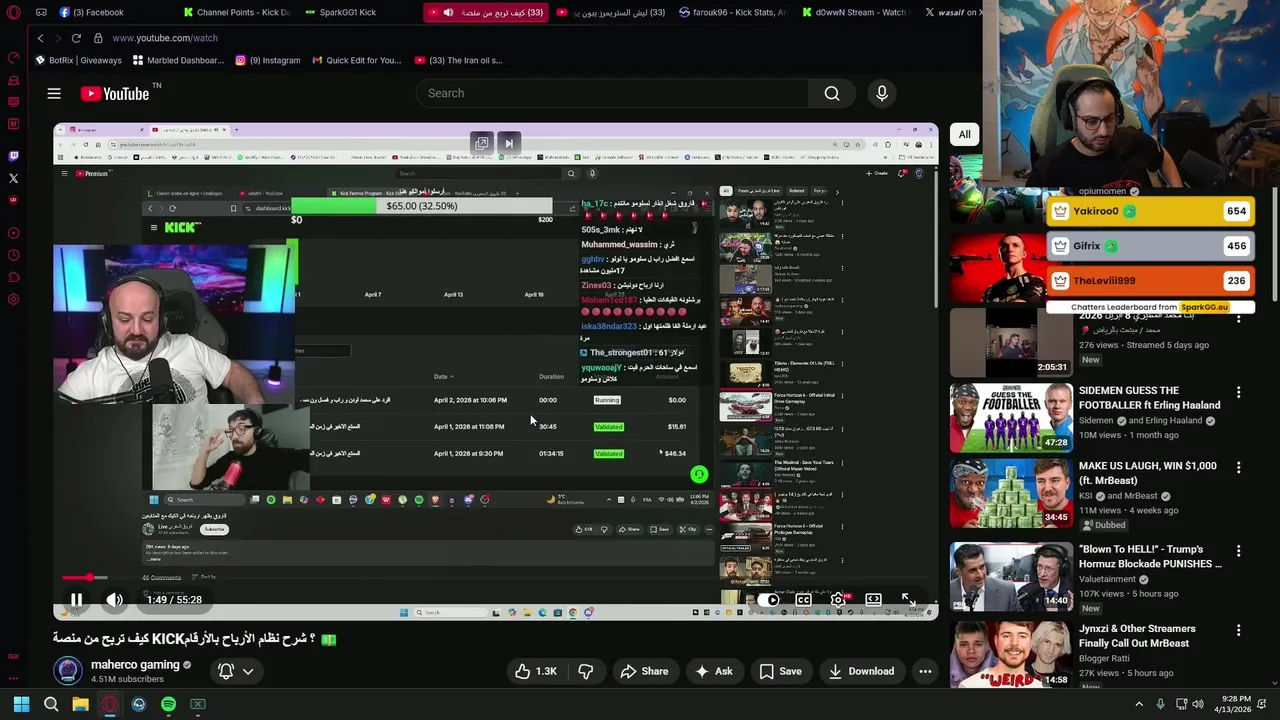Toggle closed captions CC button
This screenshot has width=1280, height=720.
pyautogui.click(x=803, y=600)
